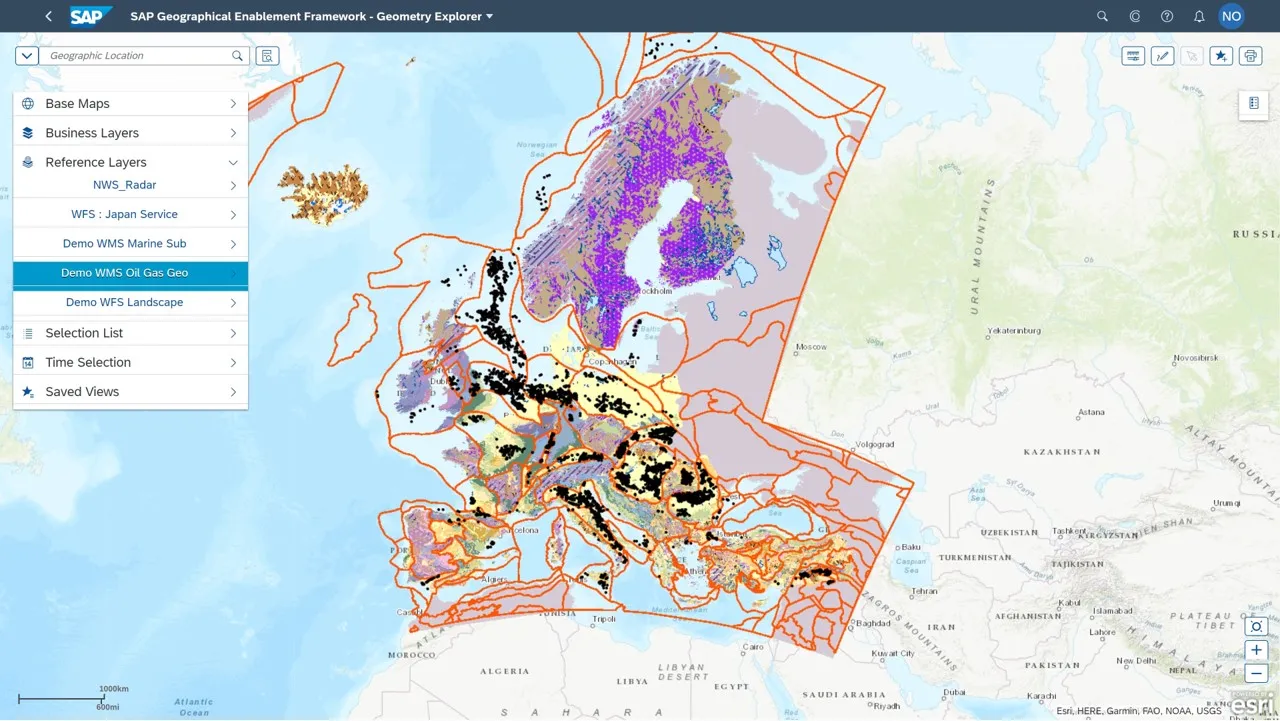Image resolution: width=1280 pixels, height=721 pixels.
Task: Click the Geographic Location search field
Action: [x=138, y=56]
